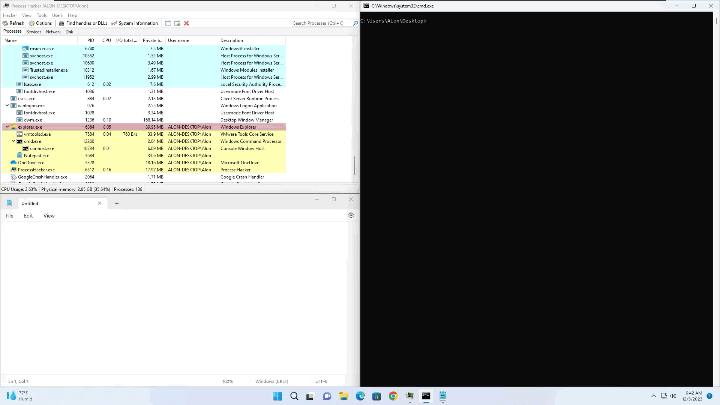Switch to the Services tab

pos(34,32)
